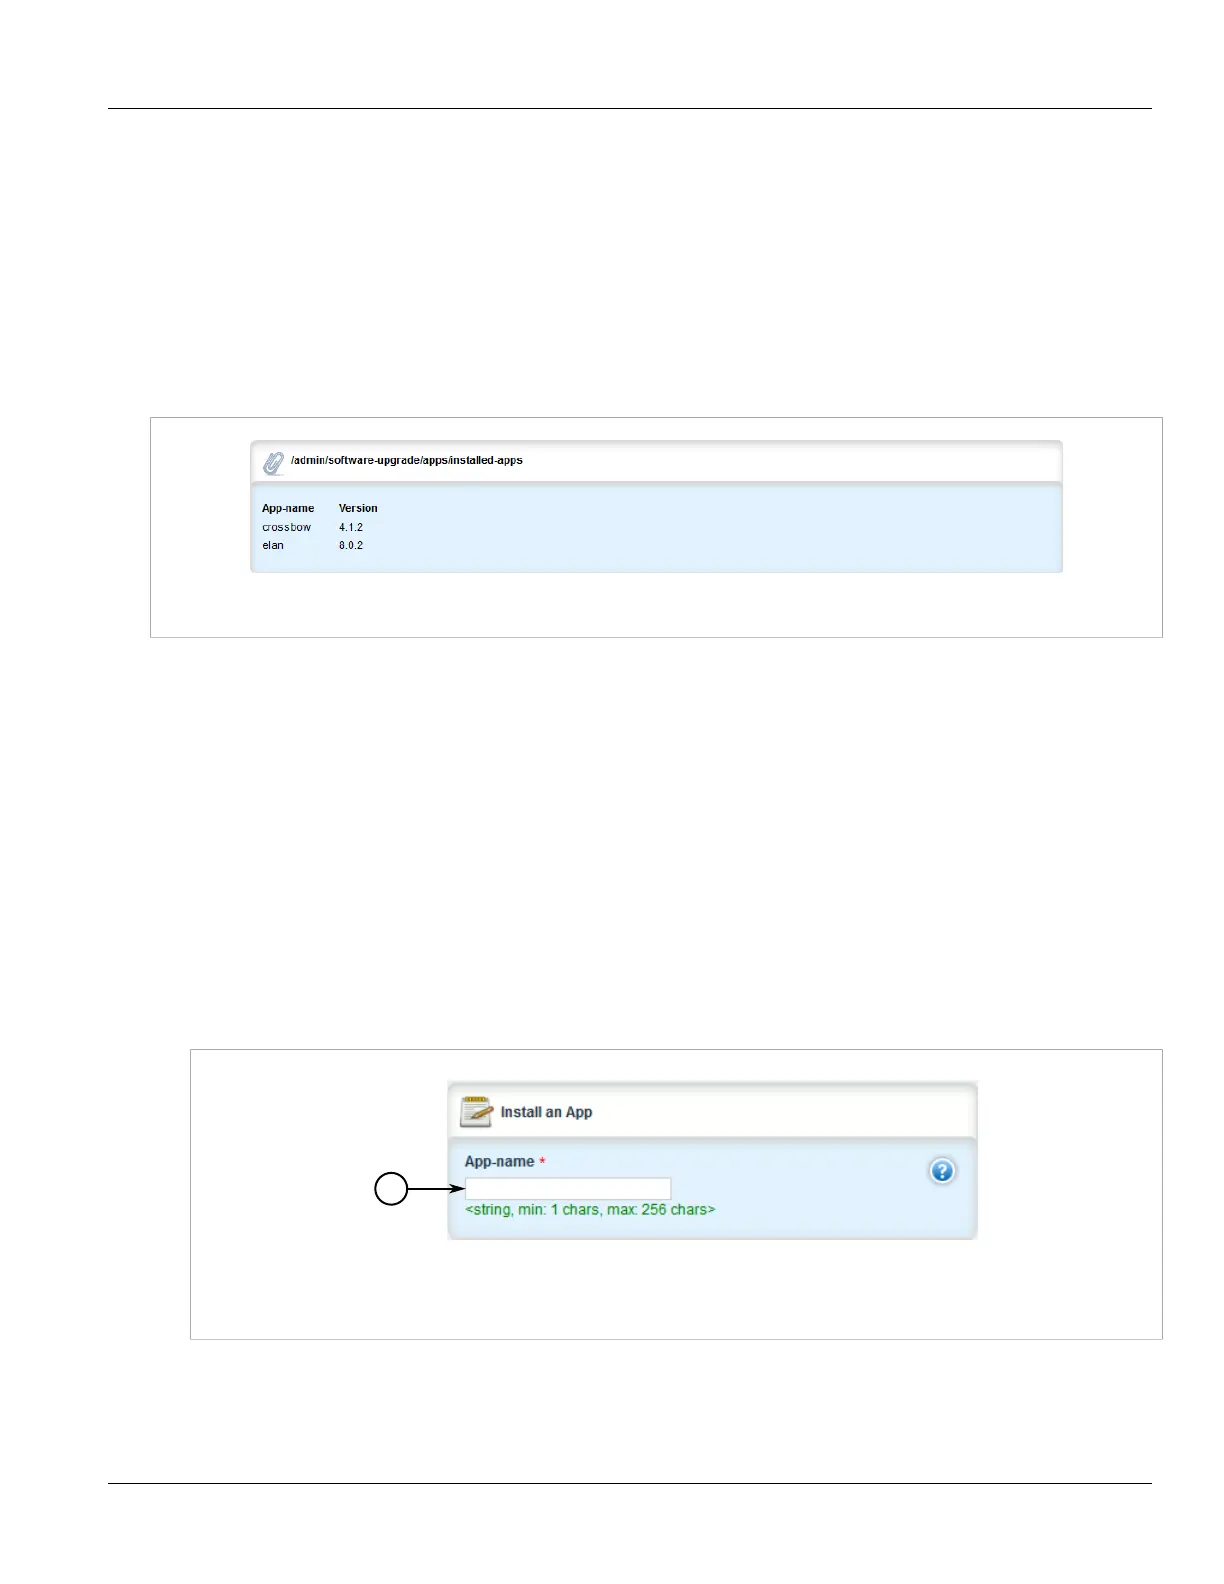This screenshot has width=1224, height=1584.
Task: Click the arrow pointing to the App-name field
Action: click(437, 1189)
